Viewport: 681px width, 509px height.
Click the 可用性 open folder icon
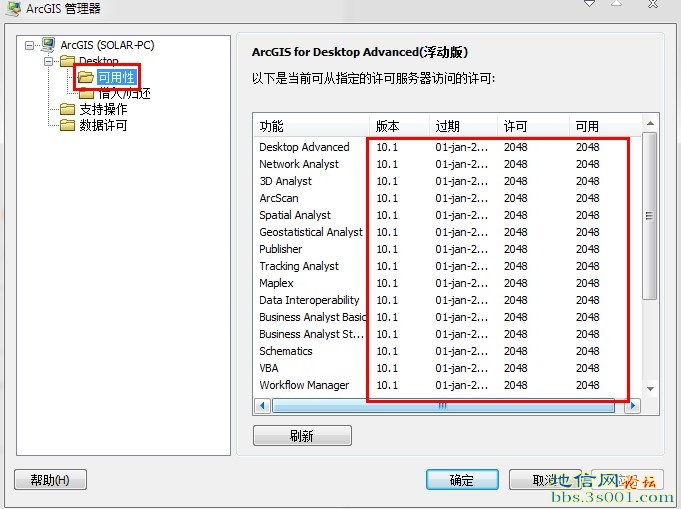point(86,77)
